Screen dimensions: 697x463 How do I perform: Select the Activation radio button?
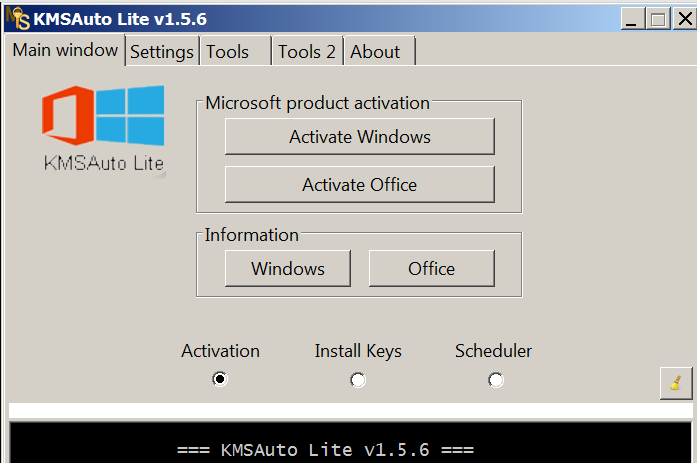pyautogui.click(x=220, y=380)
